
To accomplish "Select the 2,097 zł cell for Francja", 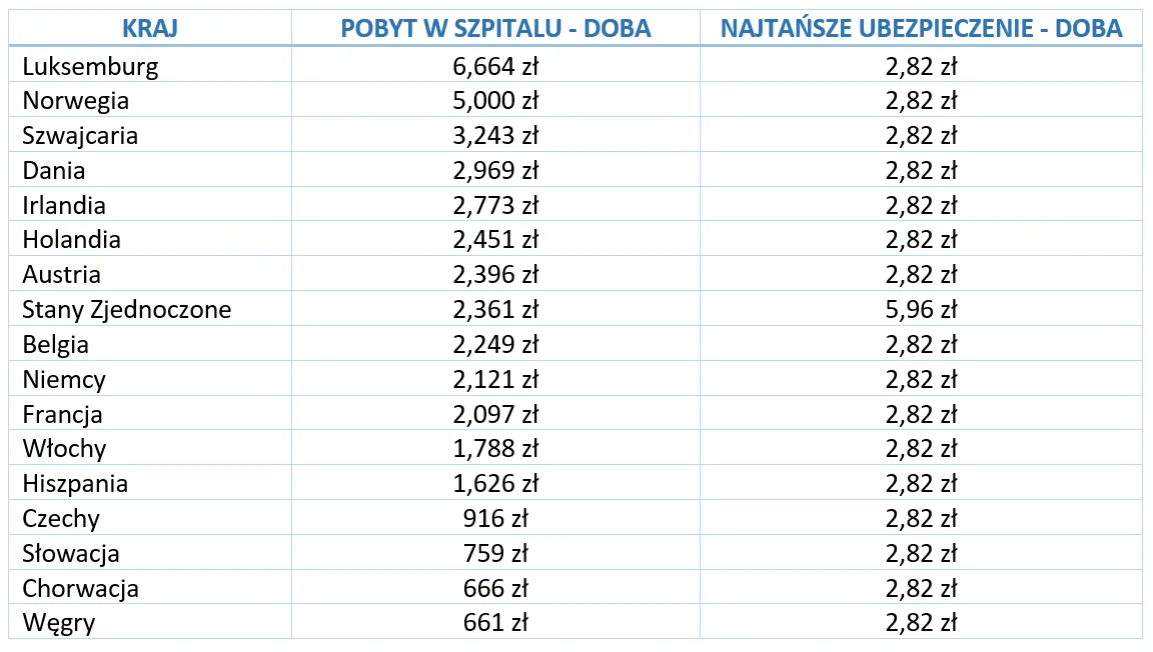I will coord(495,414).
